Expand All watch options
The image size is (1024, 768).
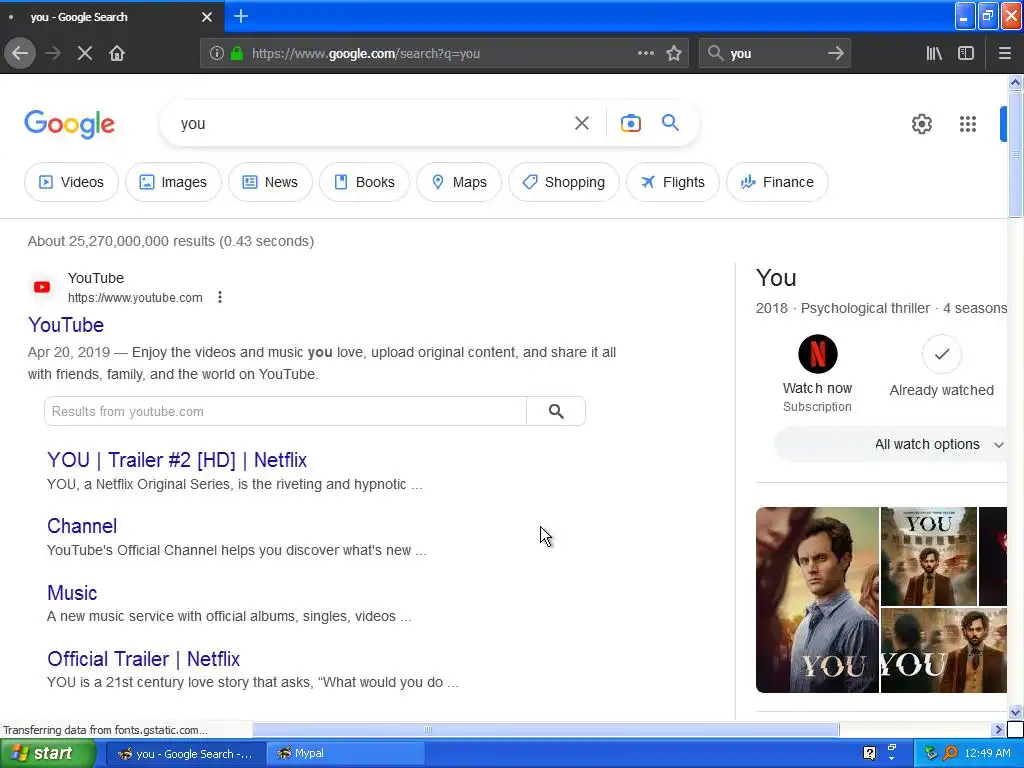891,444
